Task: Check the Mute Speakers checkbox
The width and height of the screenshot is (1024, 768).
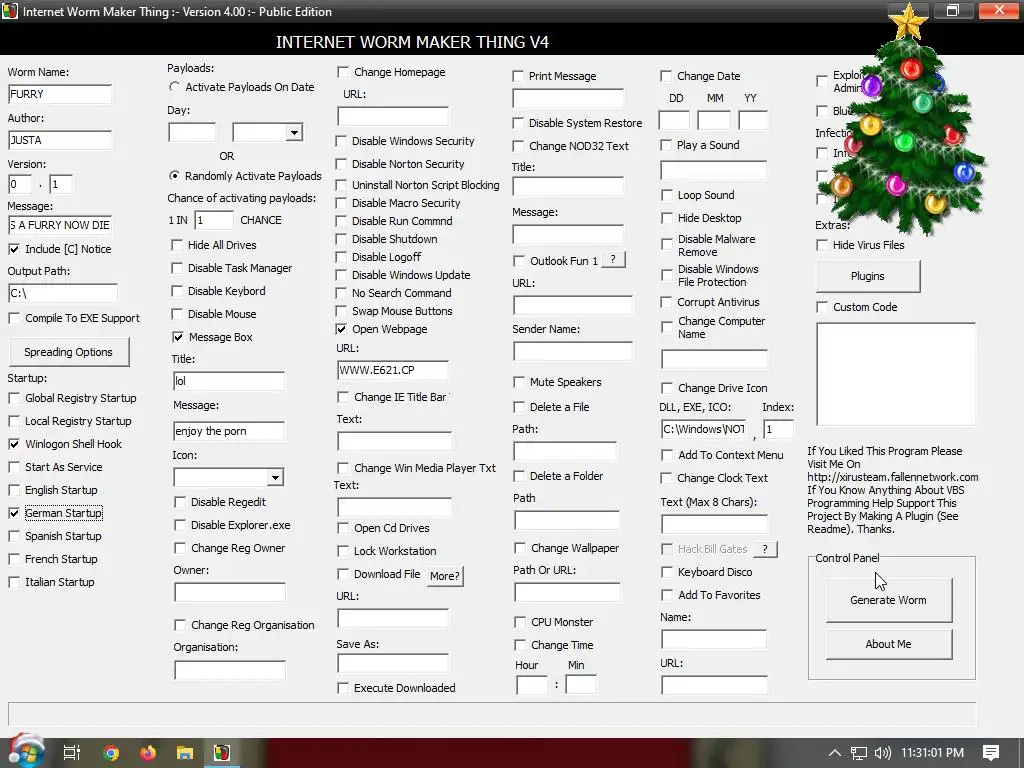Action: 519,382
